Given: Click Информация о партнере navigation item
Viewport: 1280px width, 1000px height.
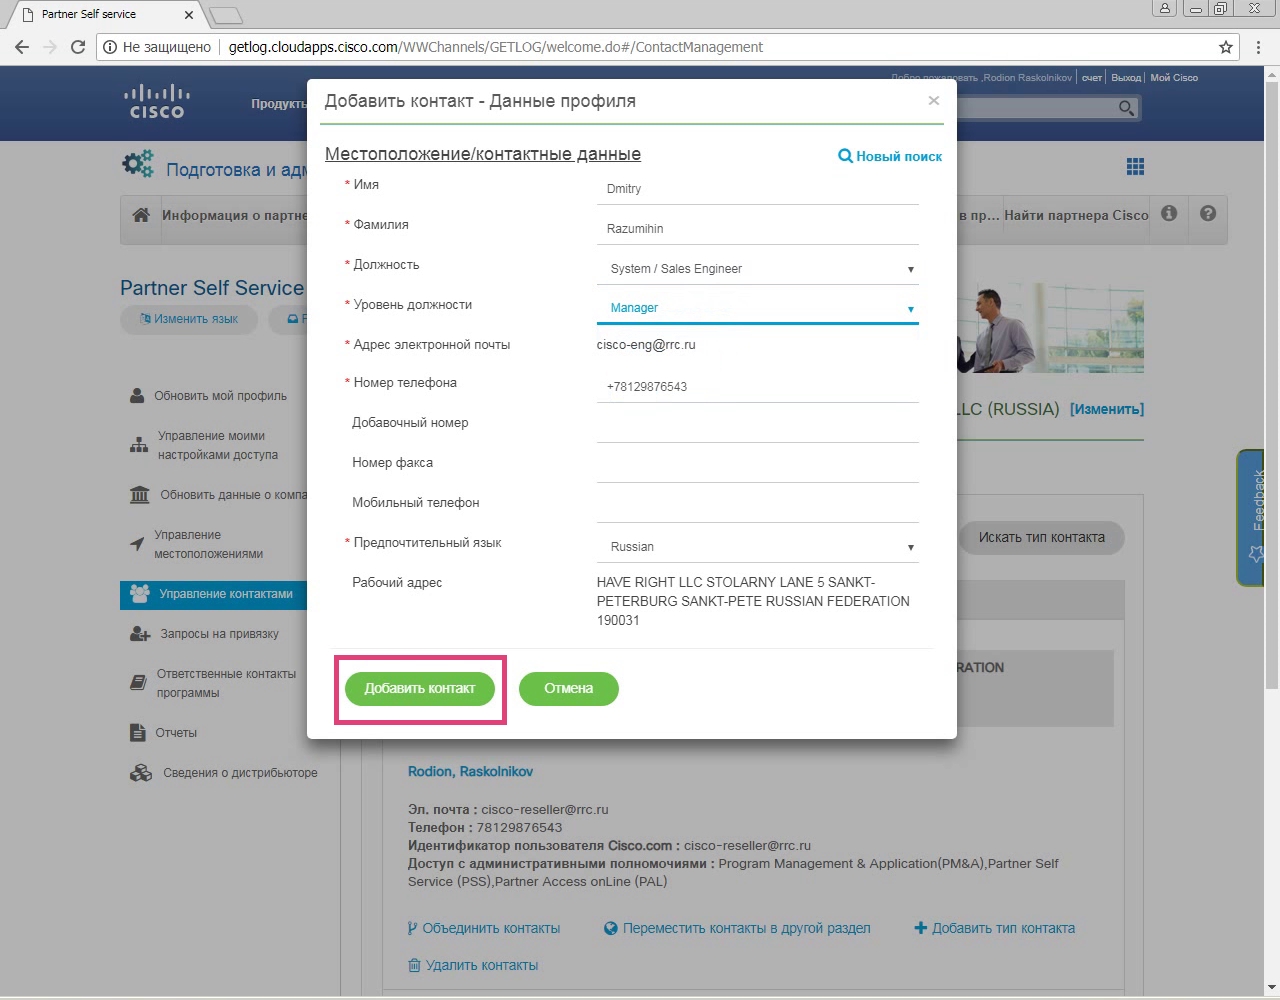Looking at the screenshot, I should (x=235, y=215).
